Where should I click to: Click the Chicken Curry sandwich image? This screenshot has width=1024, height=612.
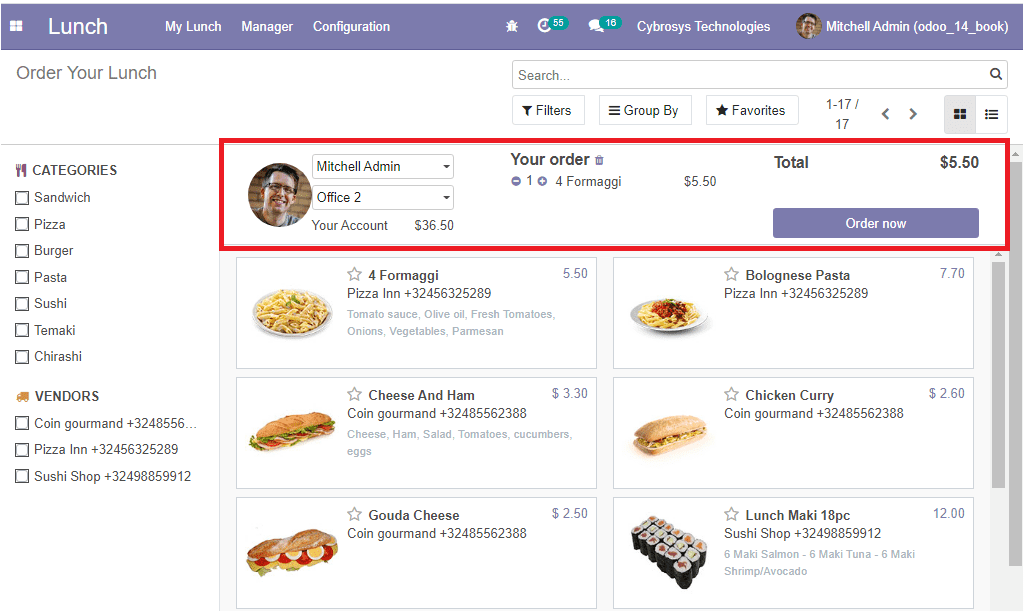(669, 434)
